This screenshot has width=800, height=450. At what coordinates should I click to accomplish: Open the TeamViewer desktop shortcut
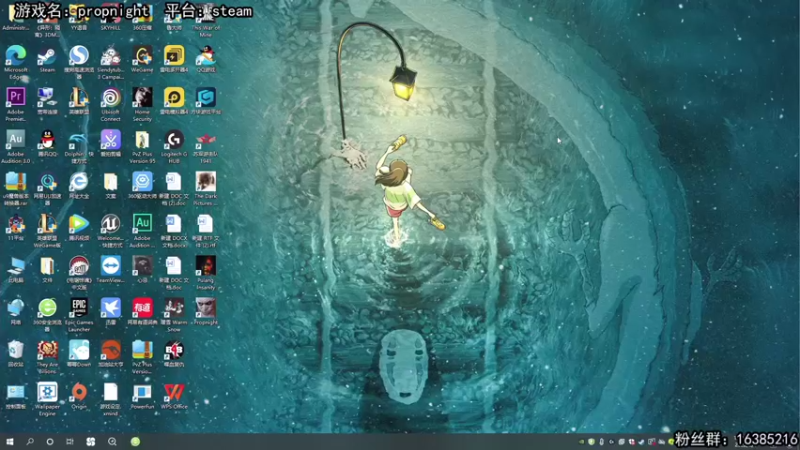tap(111, 266)
